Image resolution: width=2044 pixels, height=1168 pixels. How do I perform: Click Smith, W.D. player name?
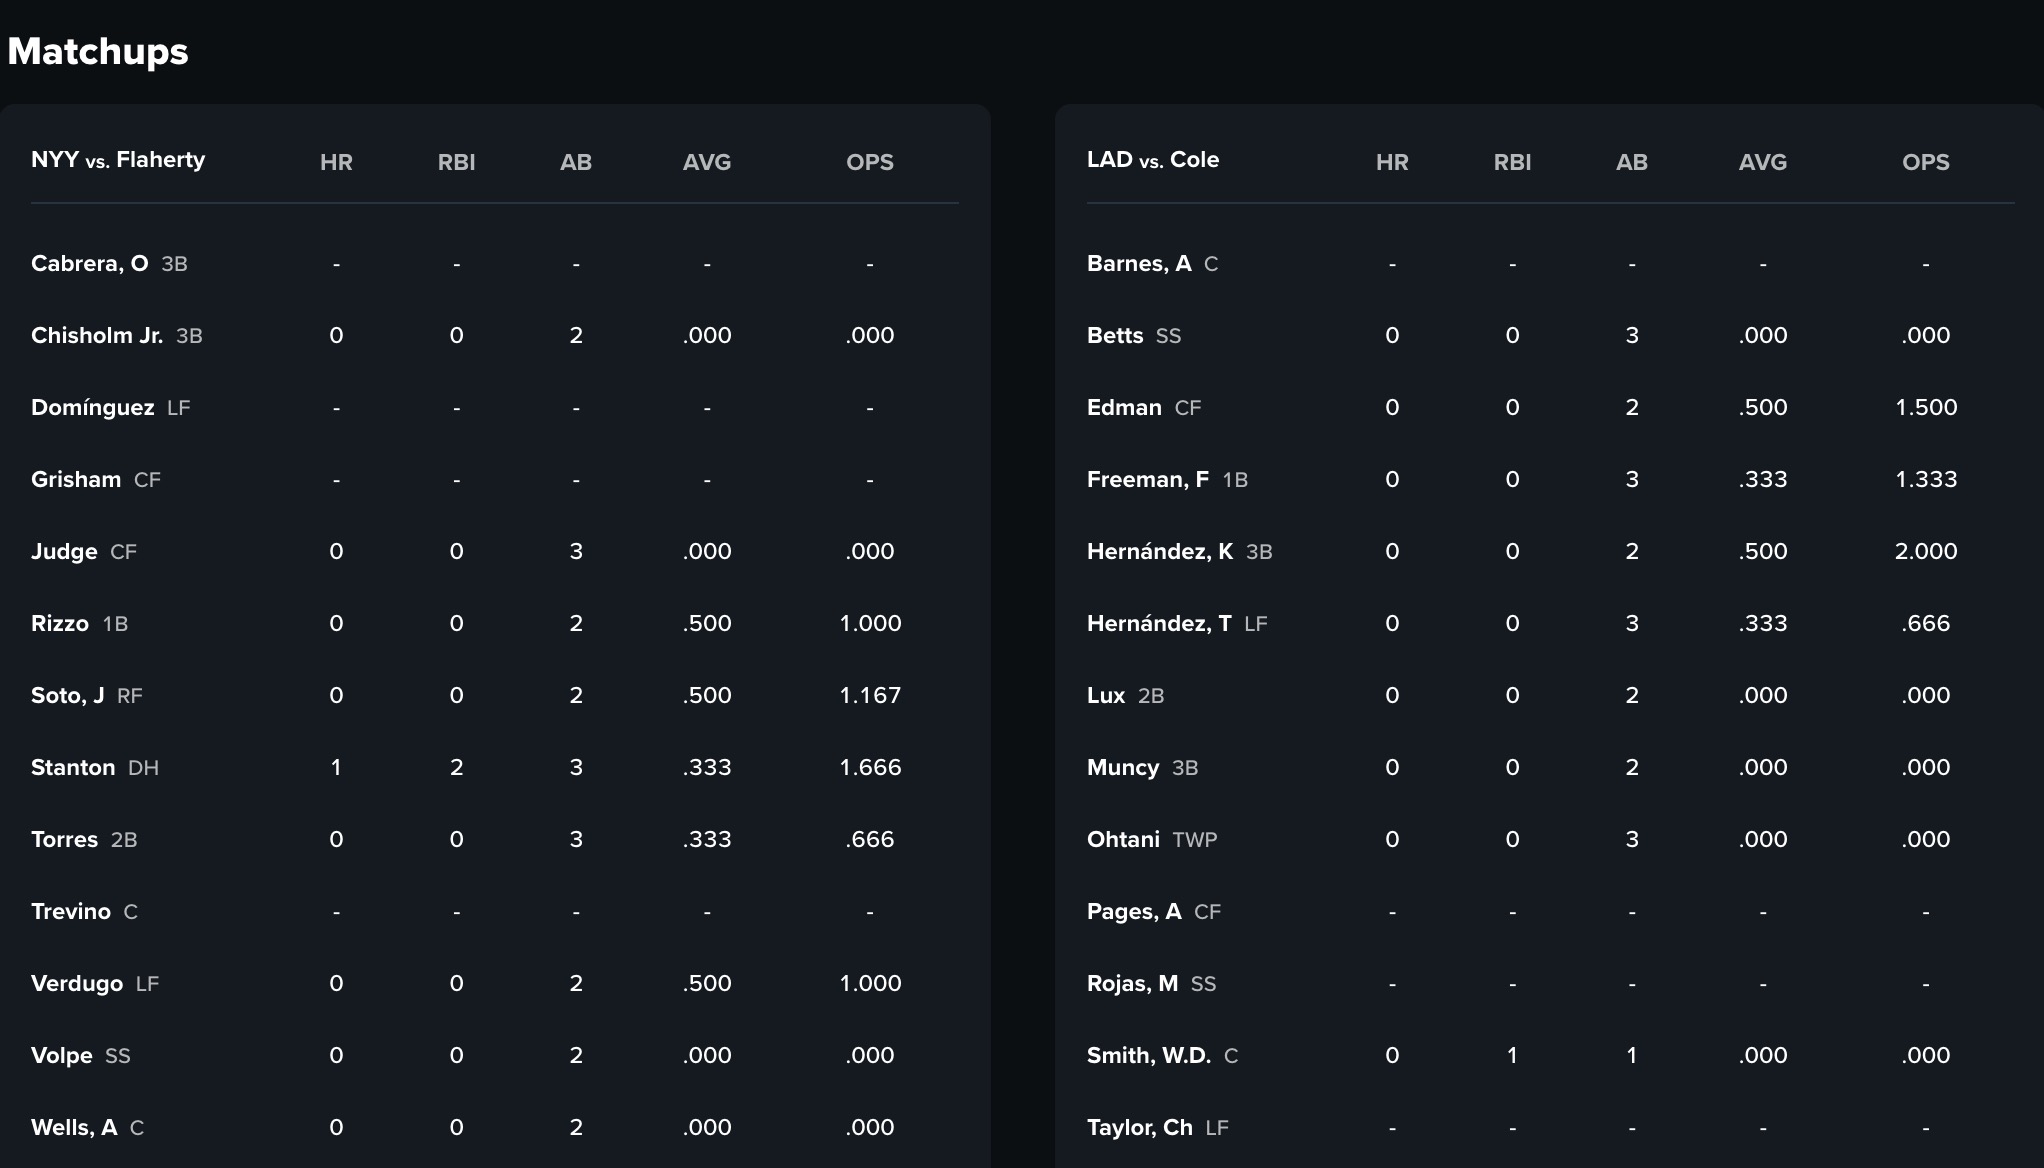pos(1149,1055)
